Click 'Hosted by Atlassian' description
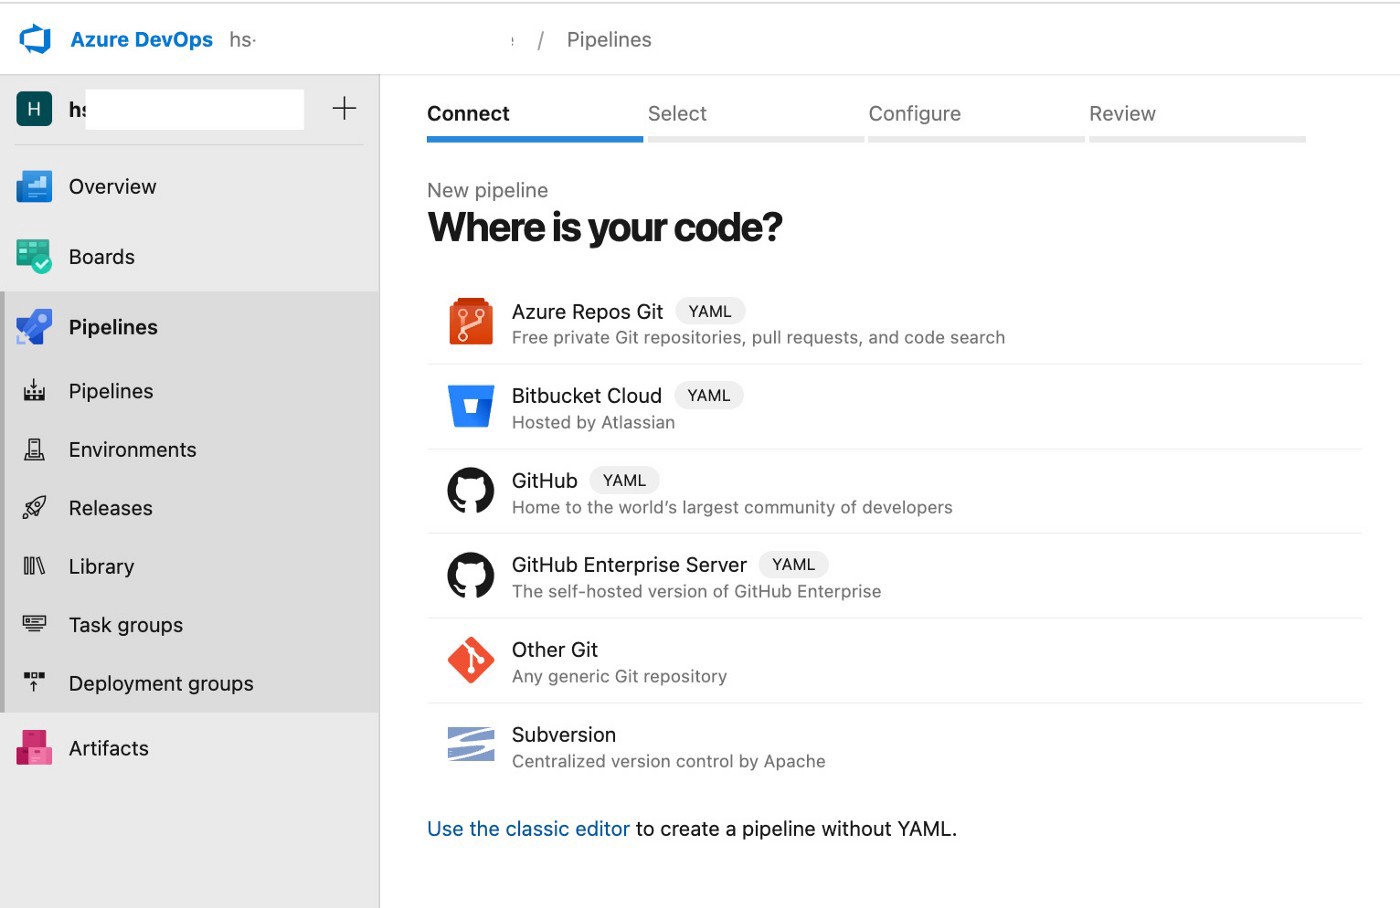Viewport: 1400px width, 908px height. click(x=593, y=422)
